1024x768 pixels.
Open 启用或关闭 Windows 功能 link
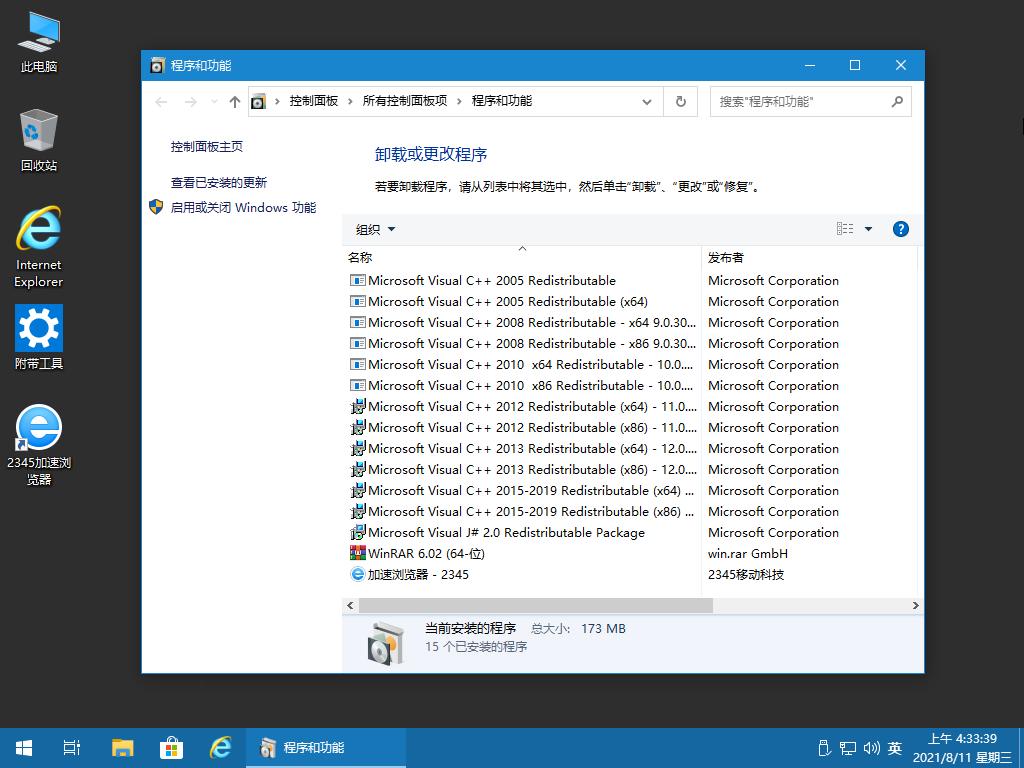pos(243,208)
